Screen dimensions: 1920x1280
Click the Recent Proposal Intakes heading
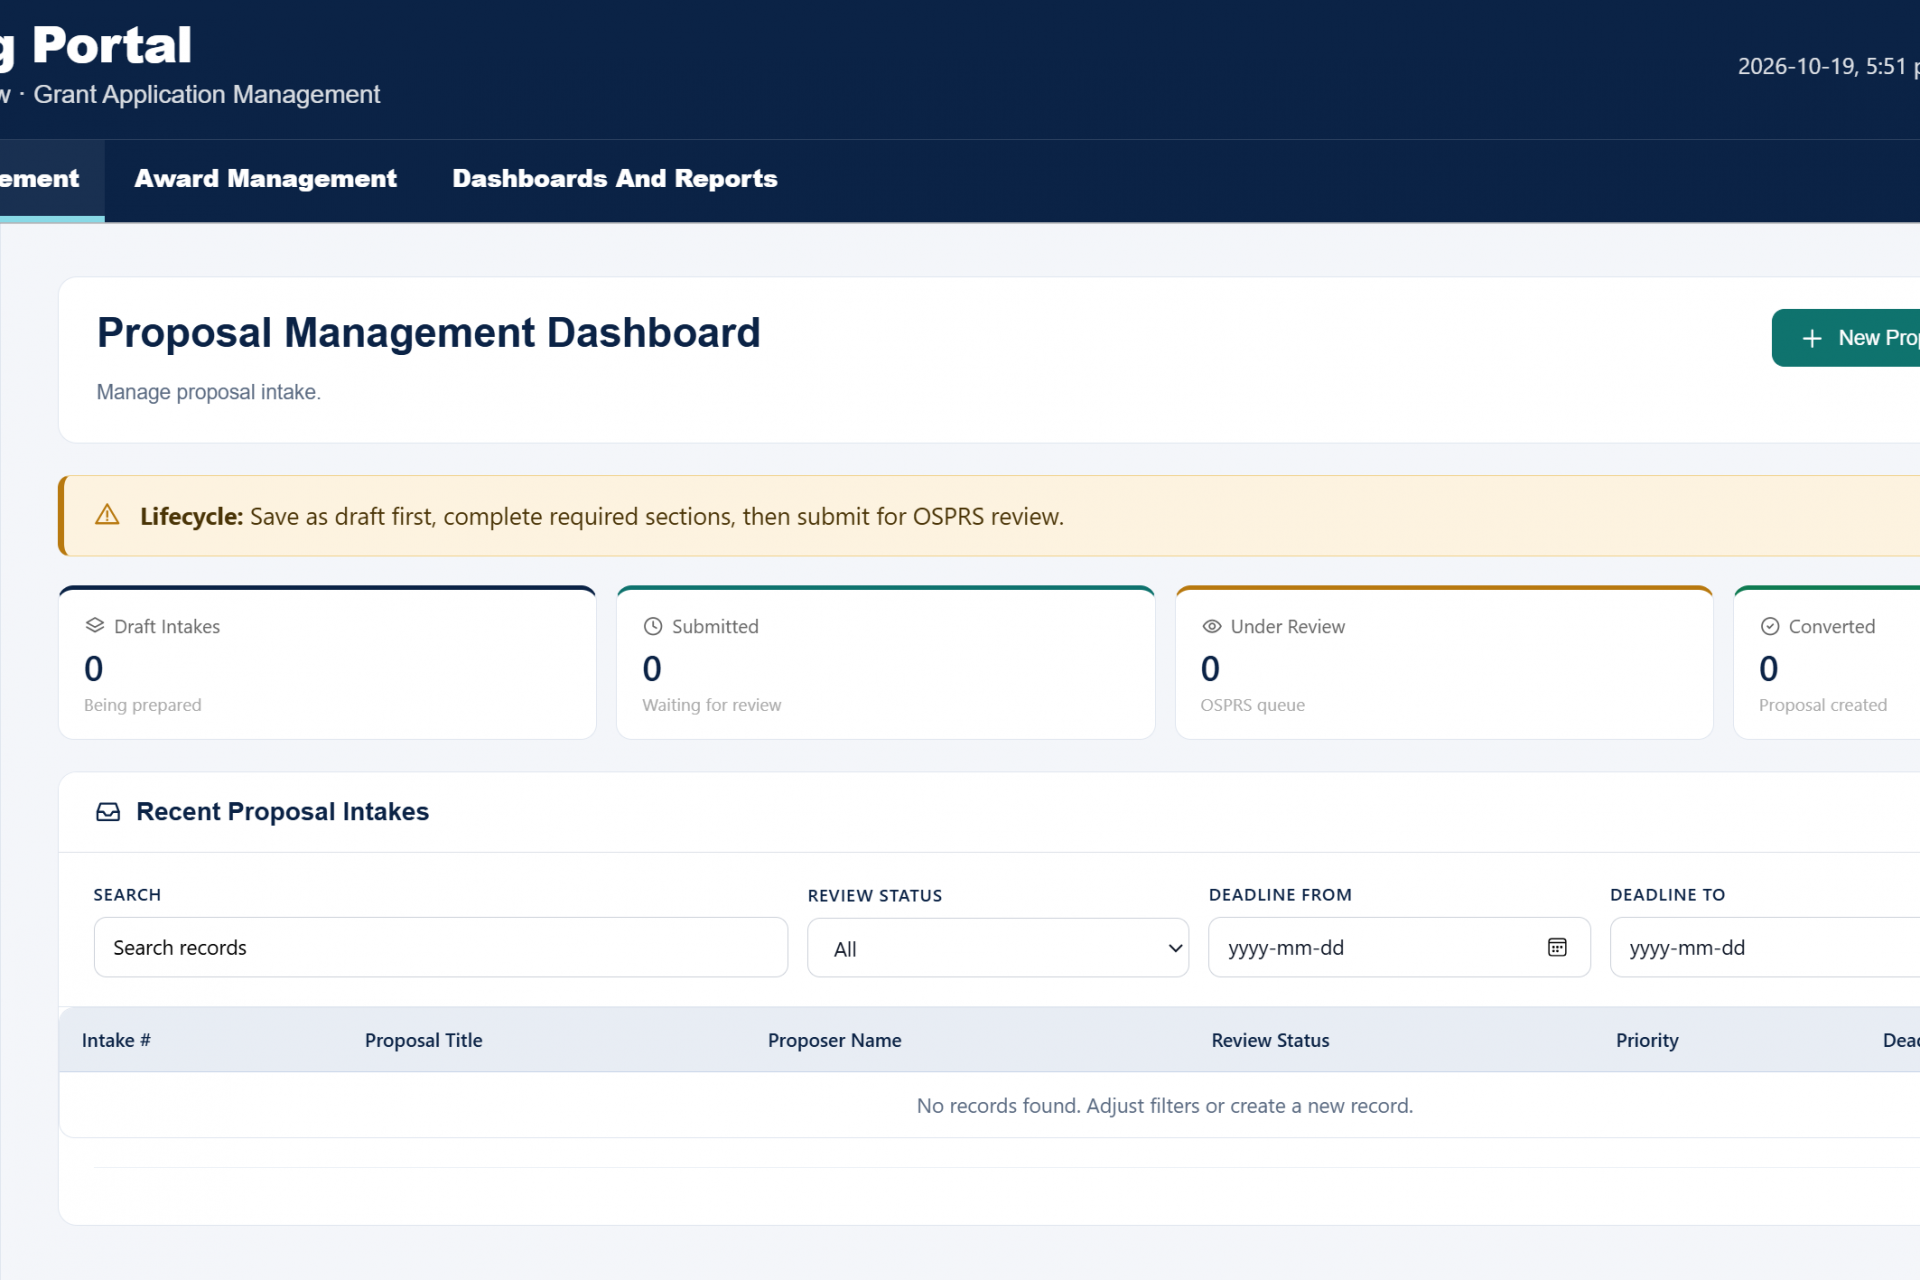coord(282,811)
